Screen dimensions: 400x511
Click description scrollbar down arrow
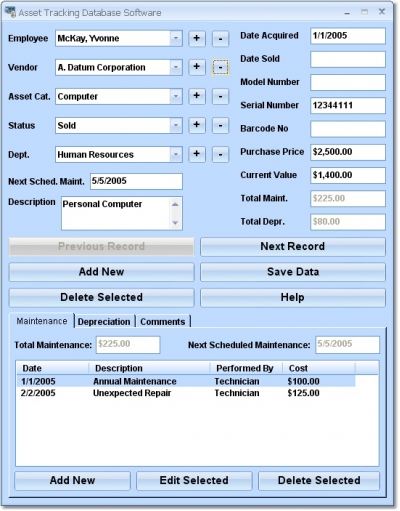point(175,222)
